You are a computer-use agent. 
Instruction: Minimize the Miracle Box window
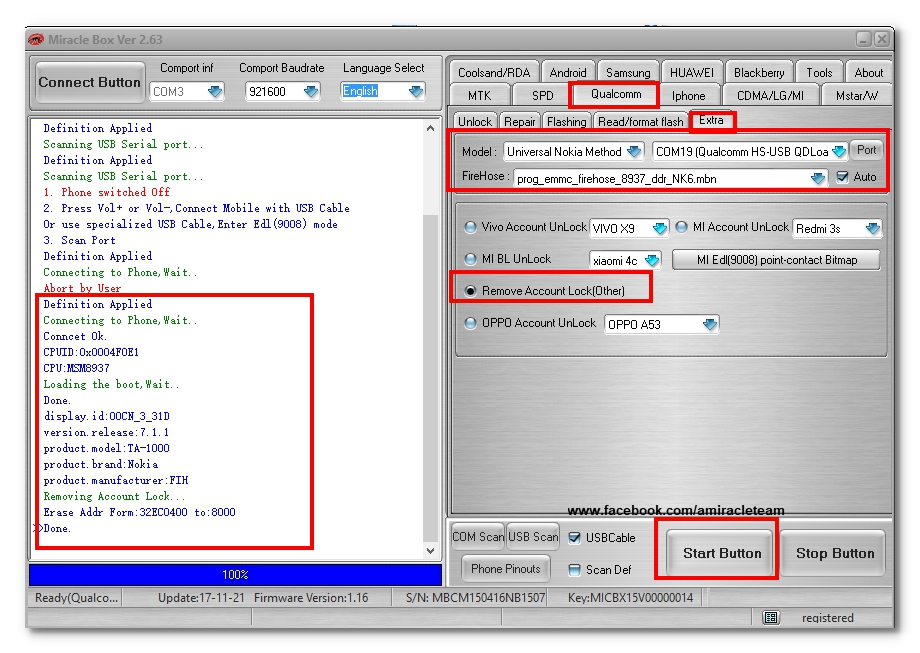pos(863,39)
